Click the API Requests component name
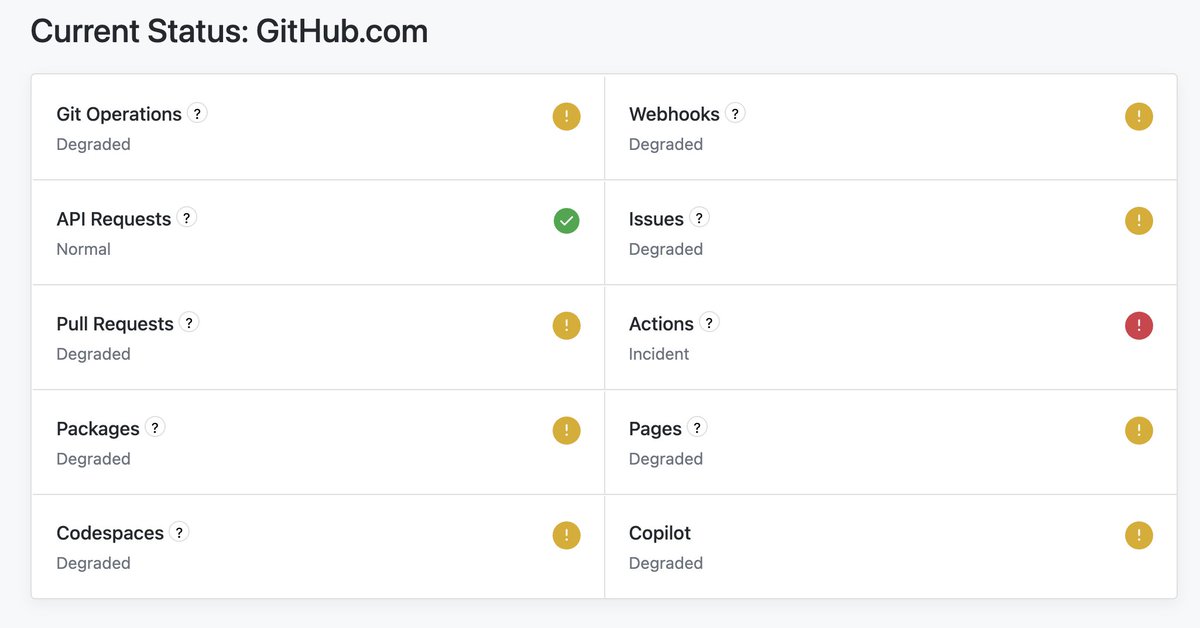This screenshot has height=628, width=1200. click(x=113, y=219)
